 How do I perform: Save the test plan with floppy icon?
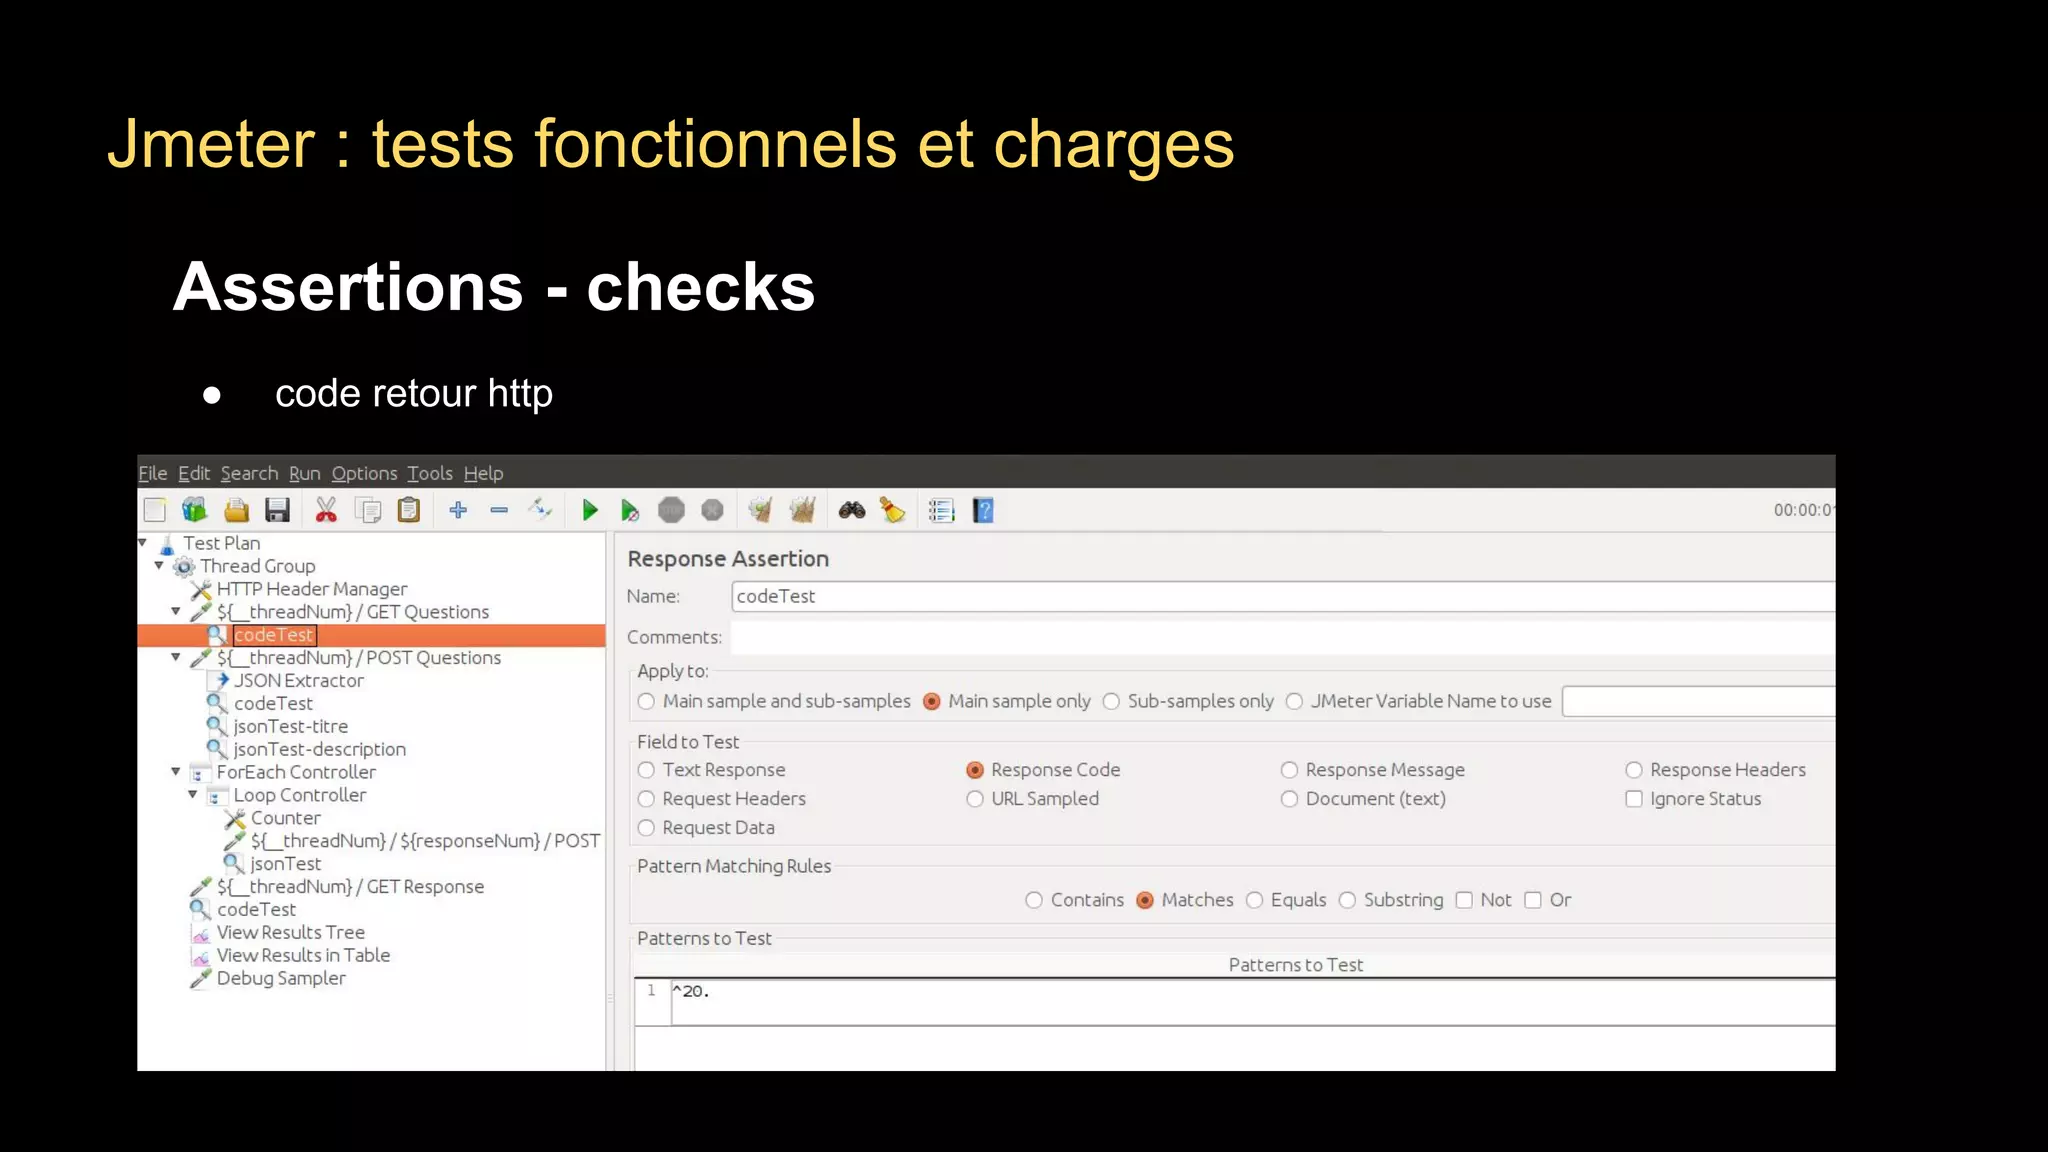[x=277, y=511]
